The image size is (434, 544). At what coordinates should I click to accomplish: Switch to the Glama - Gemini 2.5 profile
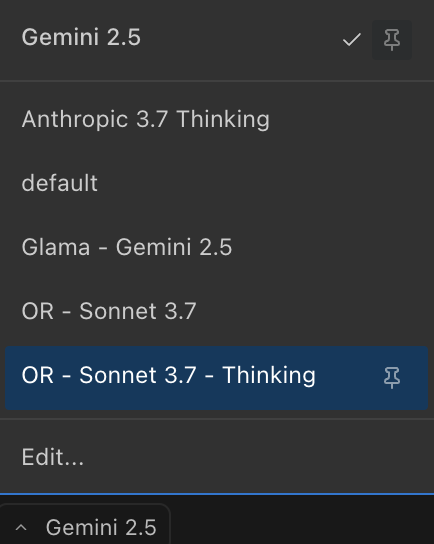tap(217, 247)
